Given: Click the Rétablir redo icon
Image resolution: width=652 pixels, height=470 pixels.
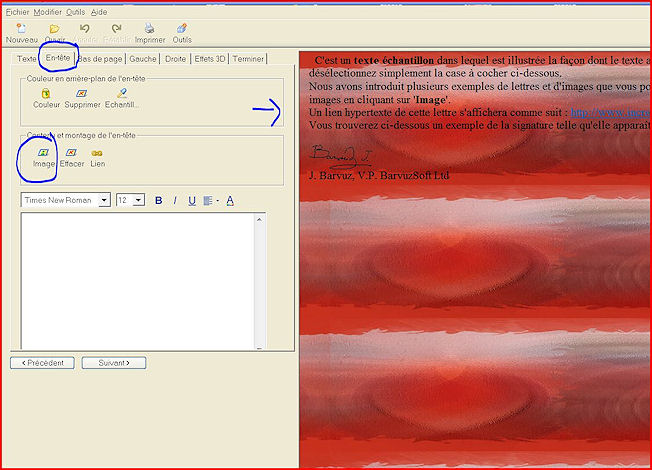Looking at the screenshot, I should [116, 28].
